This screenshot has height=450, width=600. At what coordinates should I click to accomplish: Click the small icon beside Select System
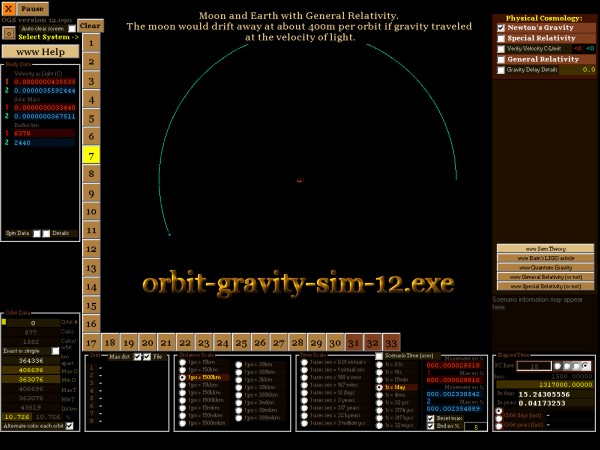pos(8,32)
